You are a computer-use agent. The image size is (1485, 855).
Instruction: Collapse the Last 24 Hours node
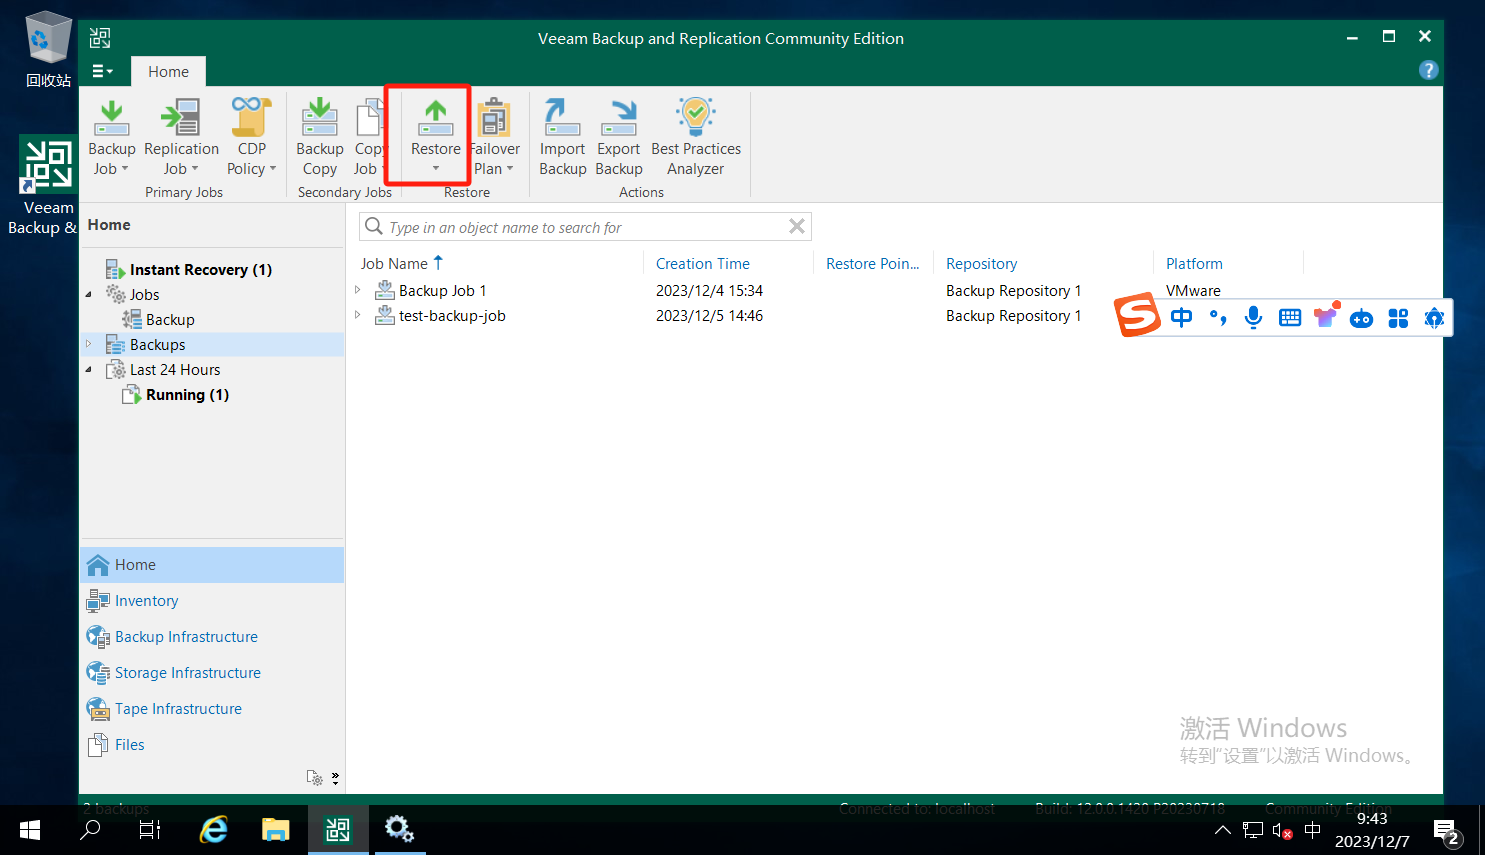tap(89, 369)
